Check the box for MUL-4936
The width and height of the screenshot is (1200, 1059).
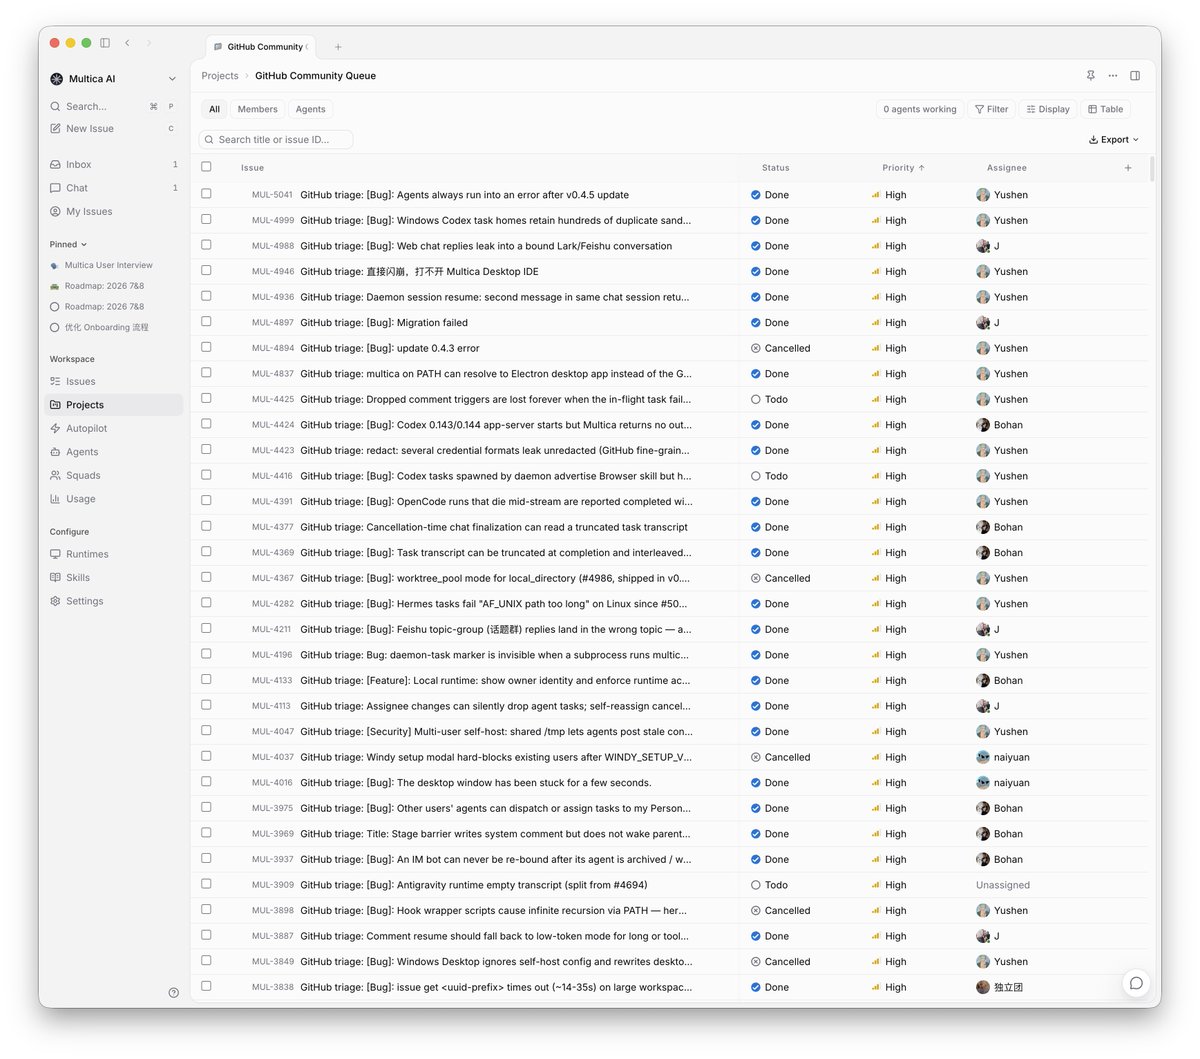206,296
